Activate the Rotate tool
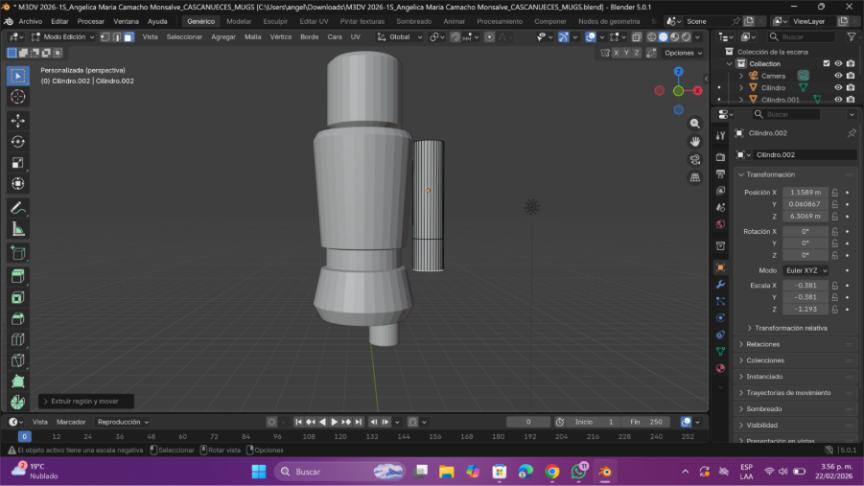The height and width of the screenshot is (486, 864). (x=17, y=141)
